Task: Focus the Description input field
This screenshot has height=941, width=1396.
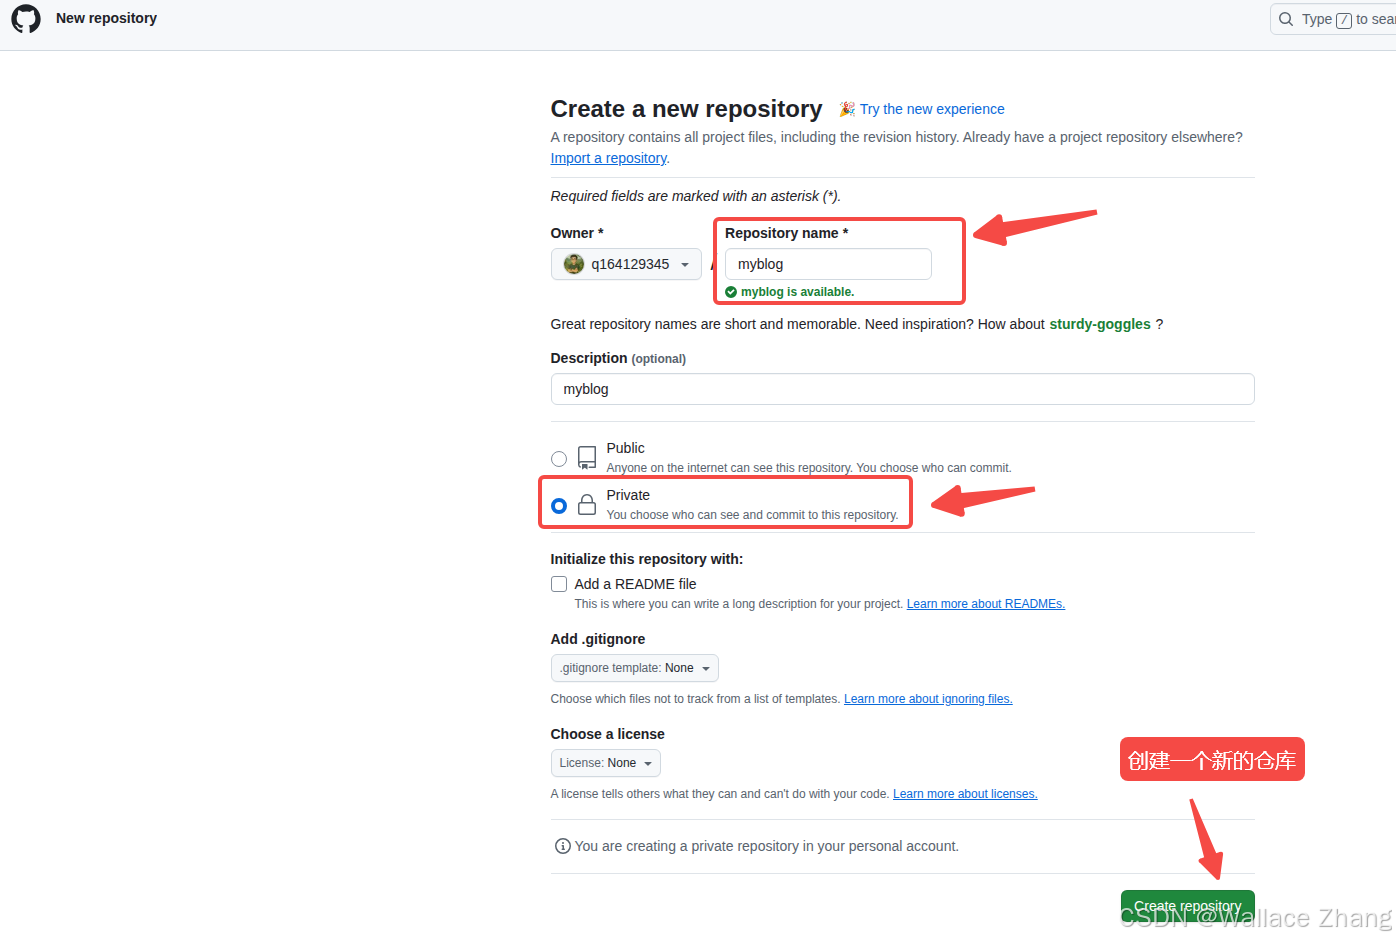Action: tap(902, 389)
